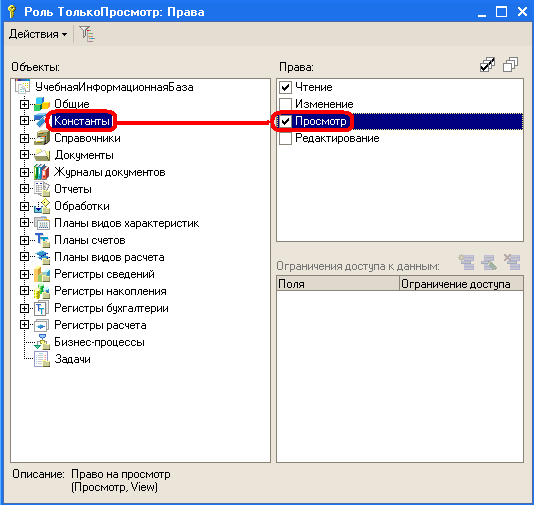Click the set all rights checkmark icon

488,65
